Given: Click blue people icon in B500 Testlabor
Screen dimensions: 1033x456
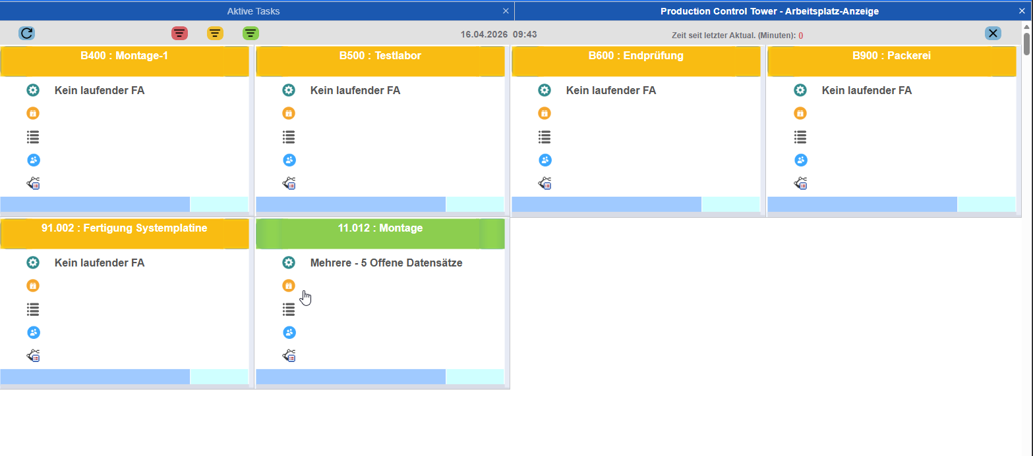Looking at the screenshot, I should point(289,160).
